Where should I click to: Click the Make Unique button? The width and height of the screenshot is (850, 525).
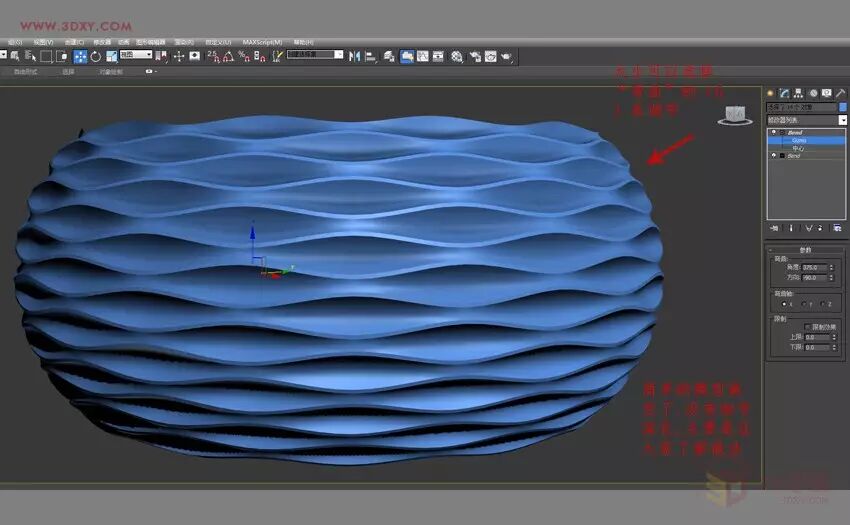pos(809,228)
